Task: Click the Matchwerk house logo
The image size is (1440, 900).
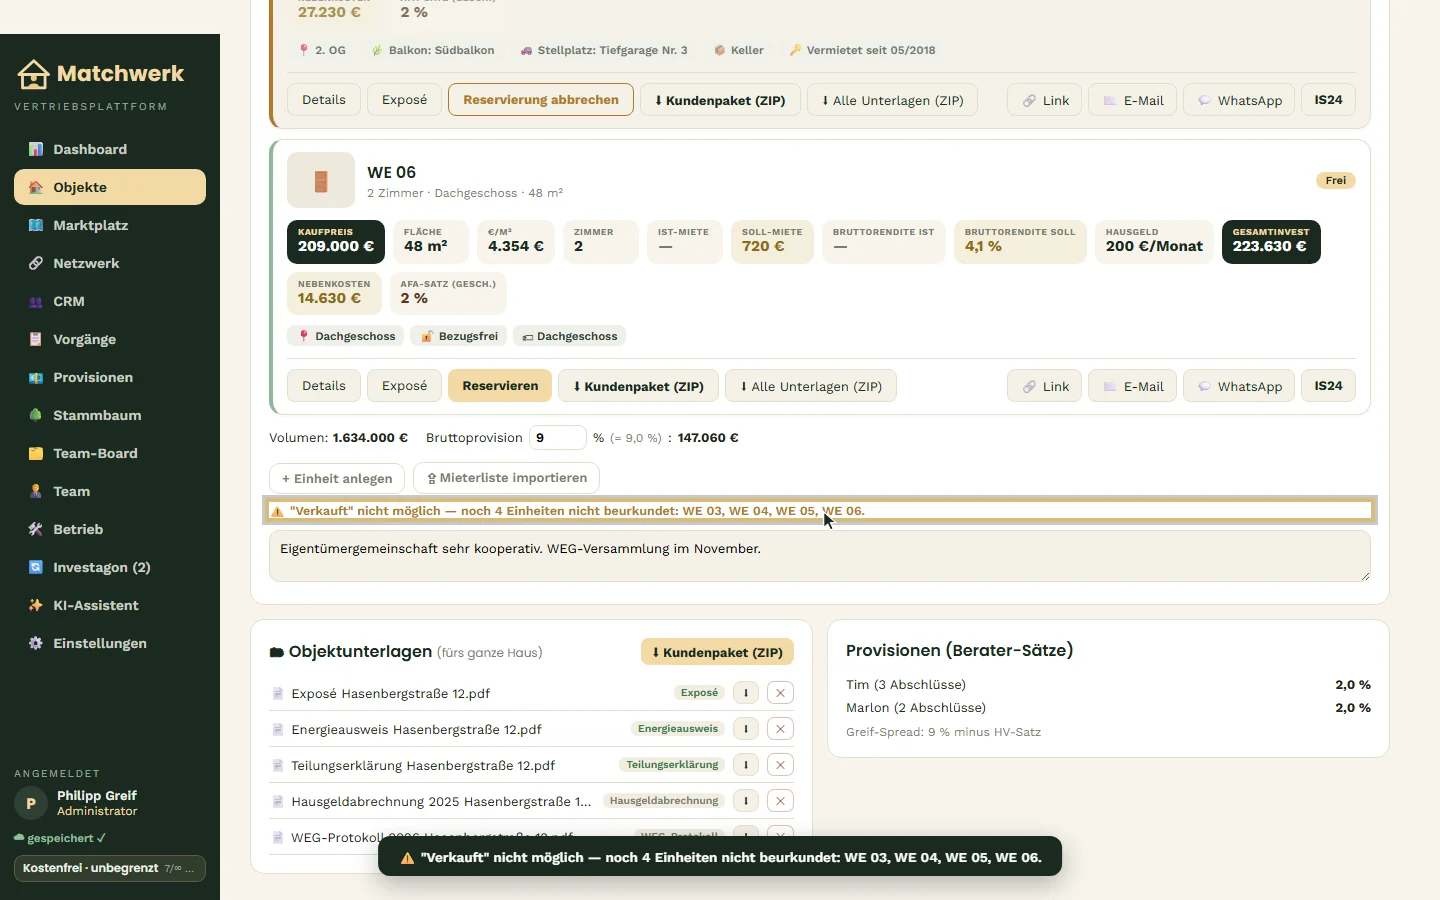Action: click(x=33, y=74)
